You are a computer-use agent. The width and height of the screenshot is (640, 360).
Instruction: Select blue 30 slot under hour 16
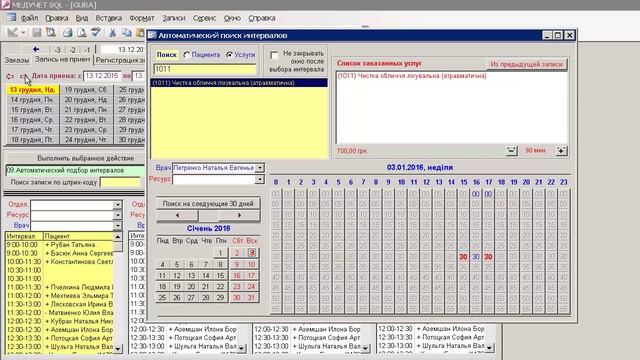[x=476, y=257]
